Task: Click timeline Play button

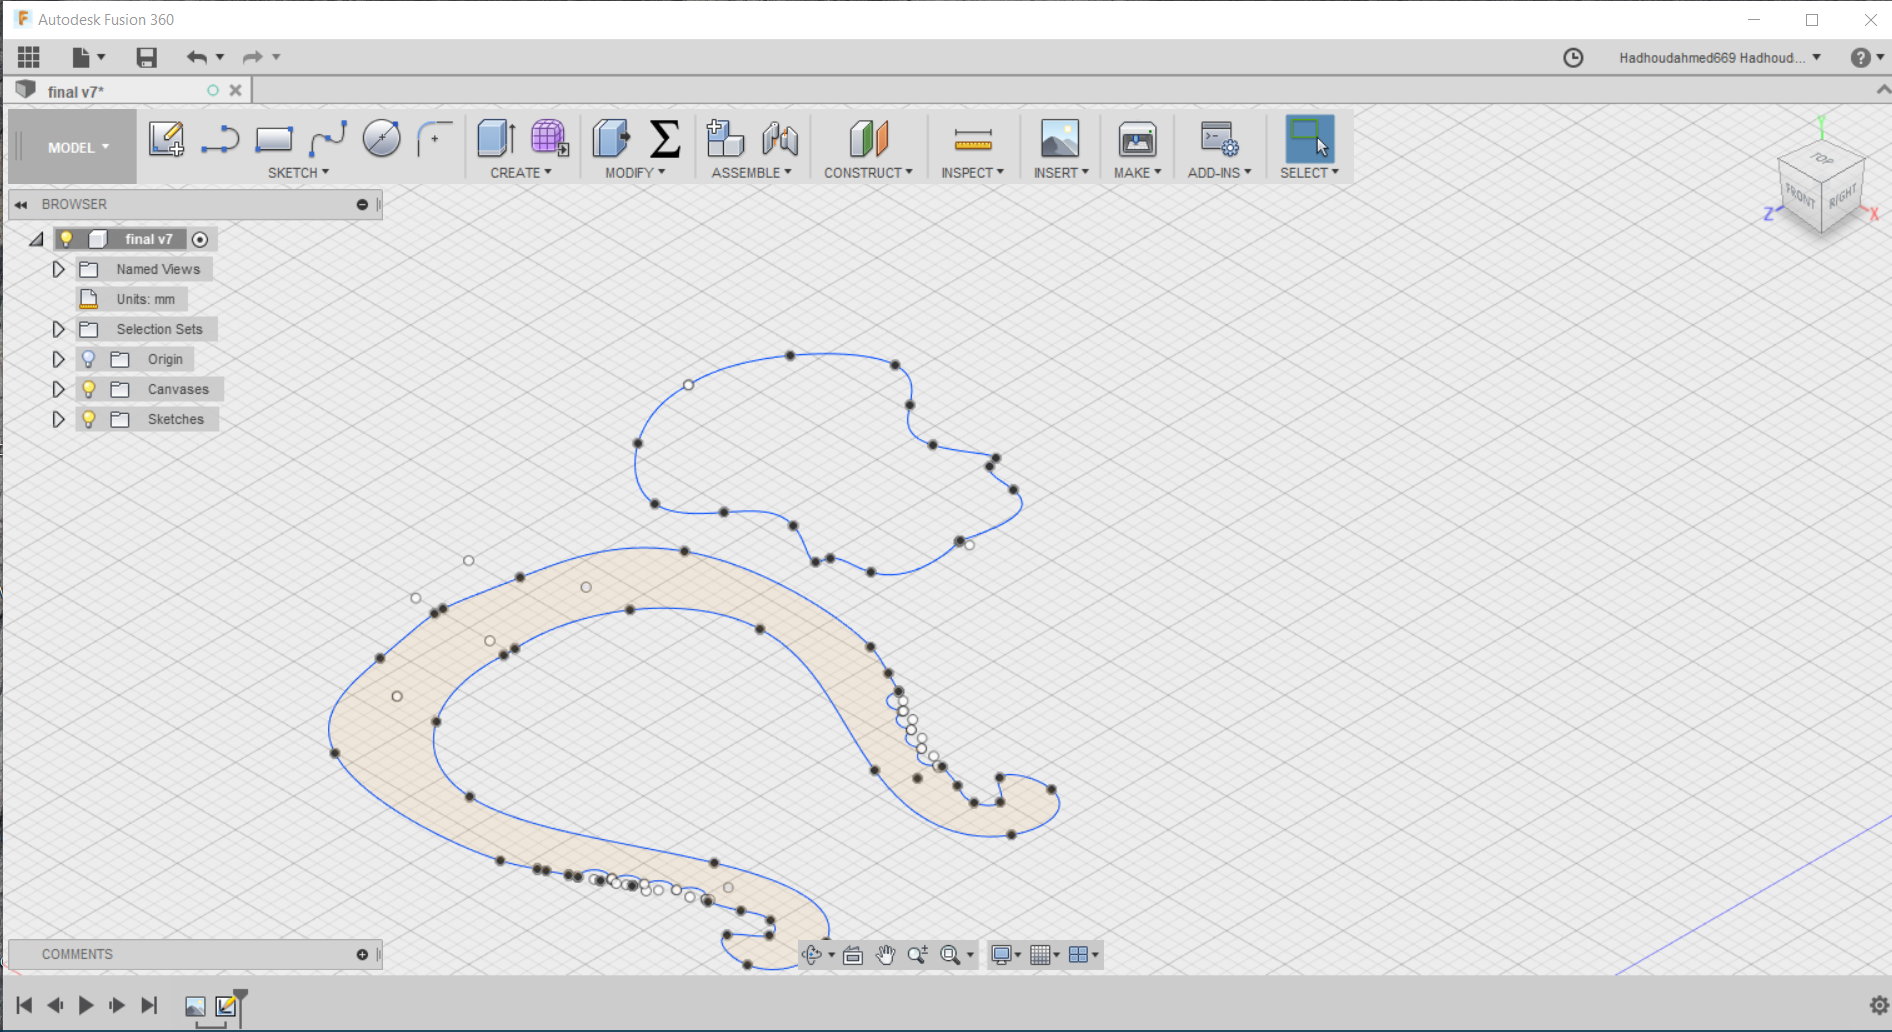Action: click(86, 1005)
